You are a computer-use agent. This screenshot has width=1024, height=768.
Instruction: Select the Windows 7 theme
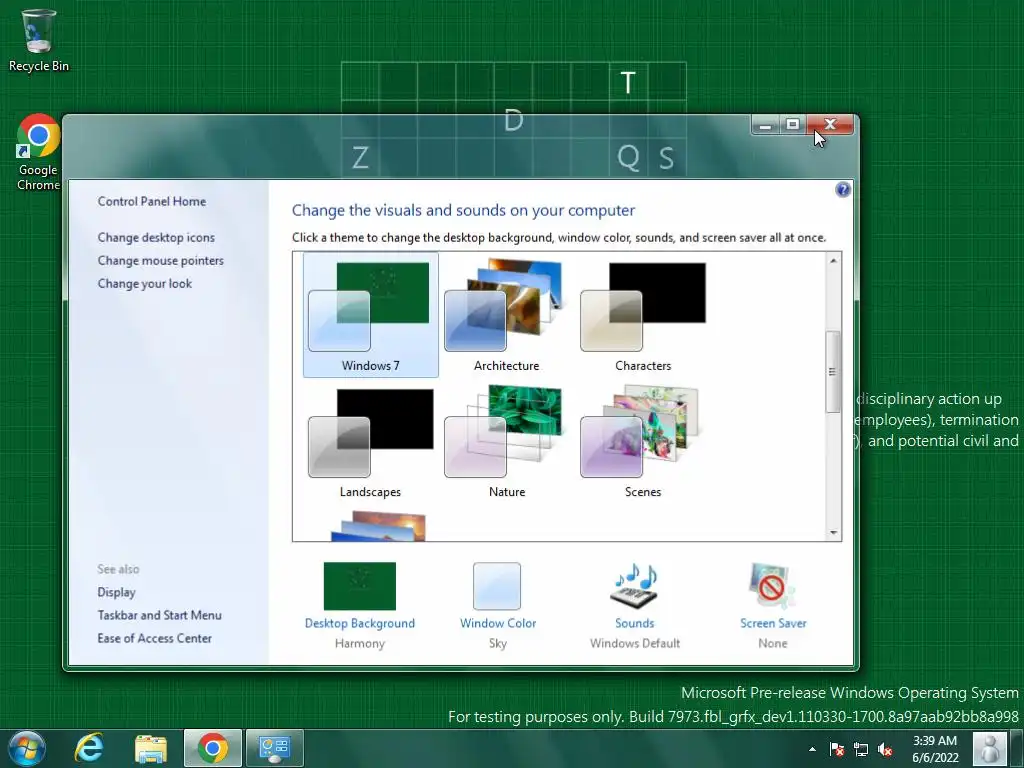[370, 315]
